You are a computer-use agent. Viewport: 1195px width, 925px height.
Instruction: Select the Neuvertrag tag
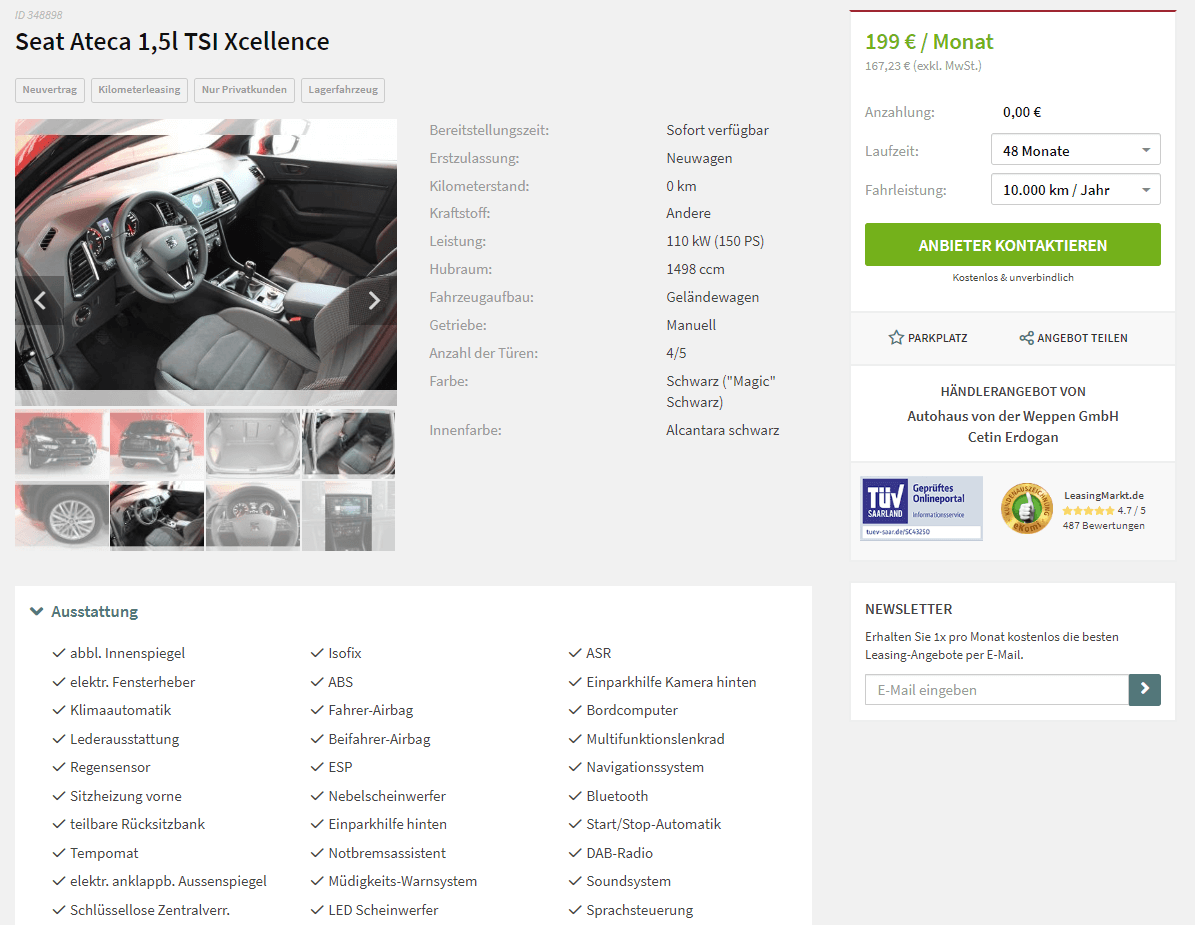click(x=50, y=90)
